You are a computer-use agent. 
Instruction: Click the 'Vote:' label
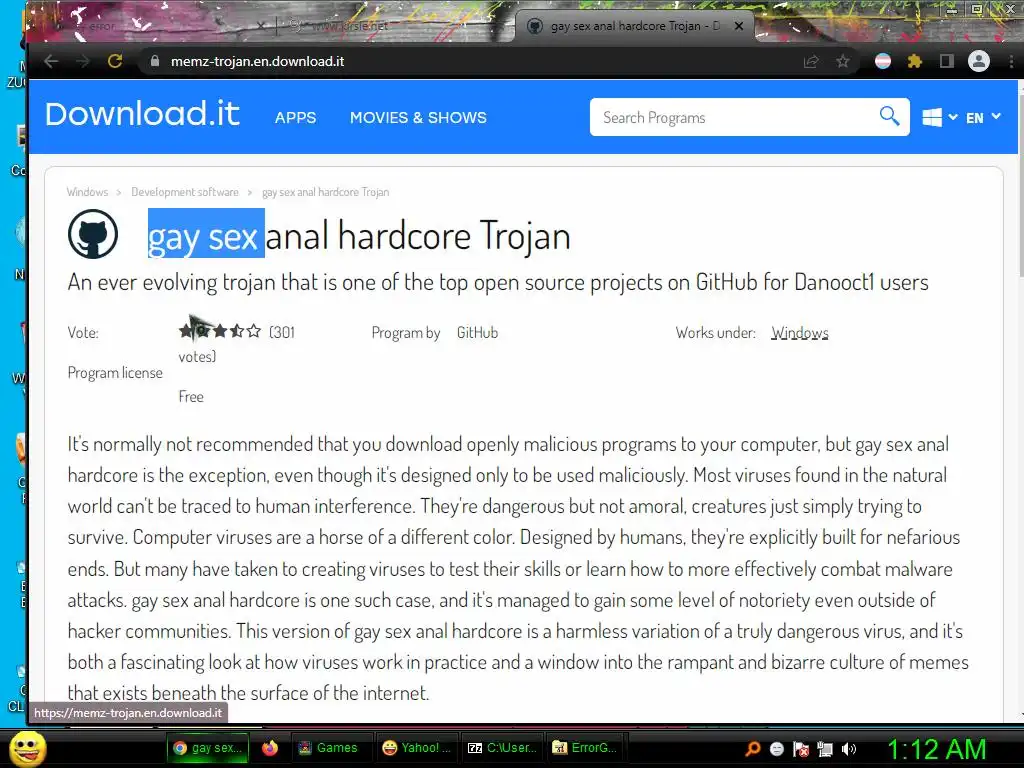pyautogui.click(x=83, y=332)
